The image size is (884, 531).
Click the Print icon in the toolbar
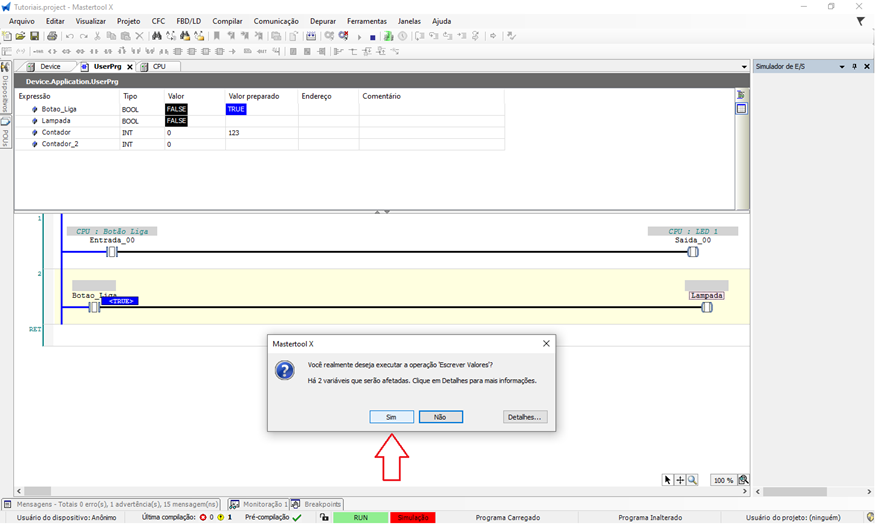click(52, 36)
